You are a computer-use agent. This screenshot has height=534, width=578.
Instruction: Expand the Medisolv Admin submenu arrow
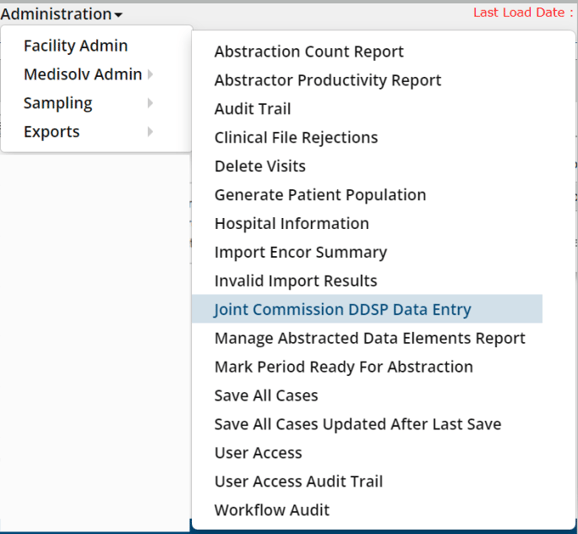pyautogui.click(x=150, y=74)
